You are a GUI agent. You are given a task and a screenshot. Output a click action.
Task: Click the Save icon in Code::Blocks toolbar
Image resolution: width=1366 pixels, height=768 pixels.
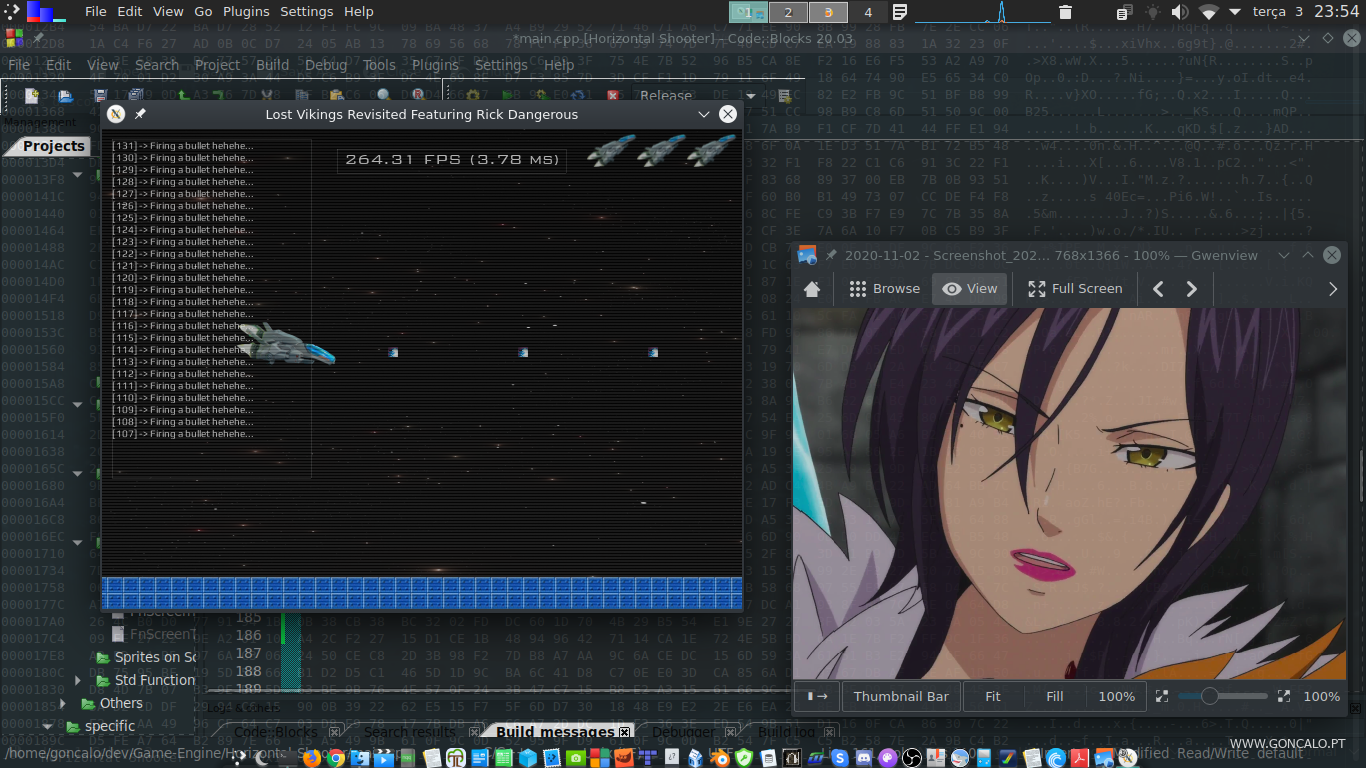tap(100, 96)
